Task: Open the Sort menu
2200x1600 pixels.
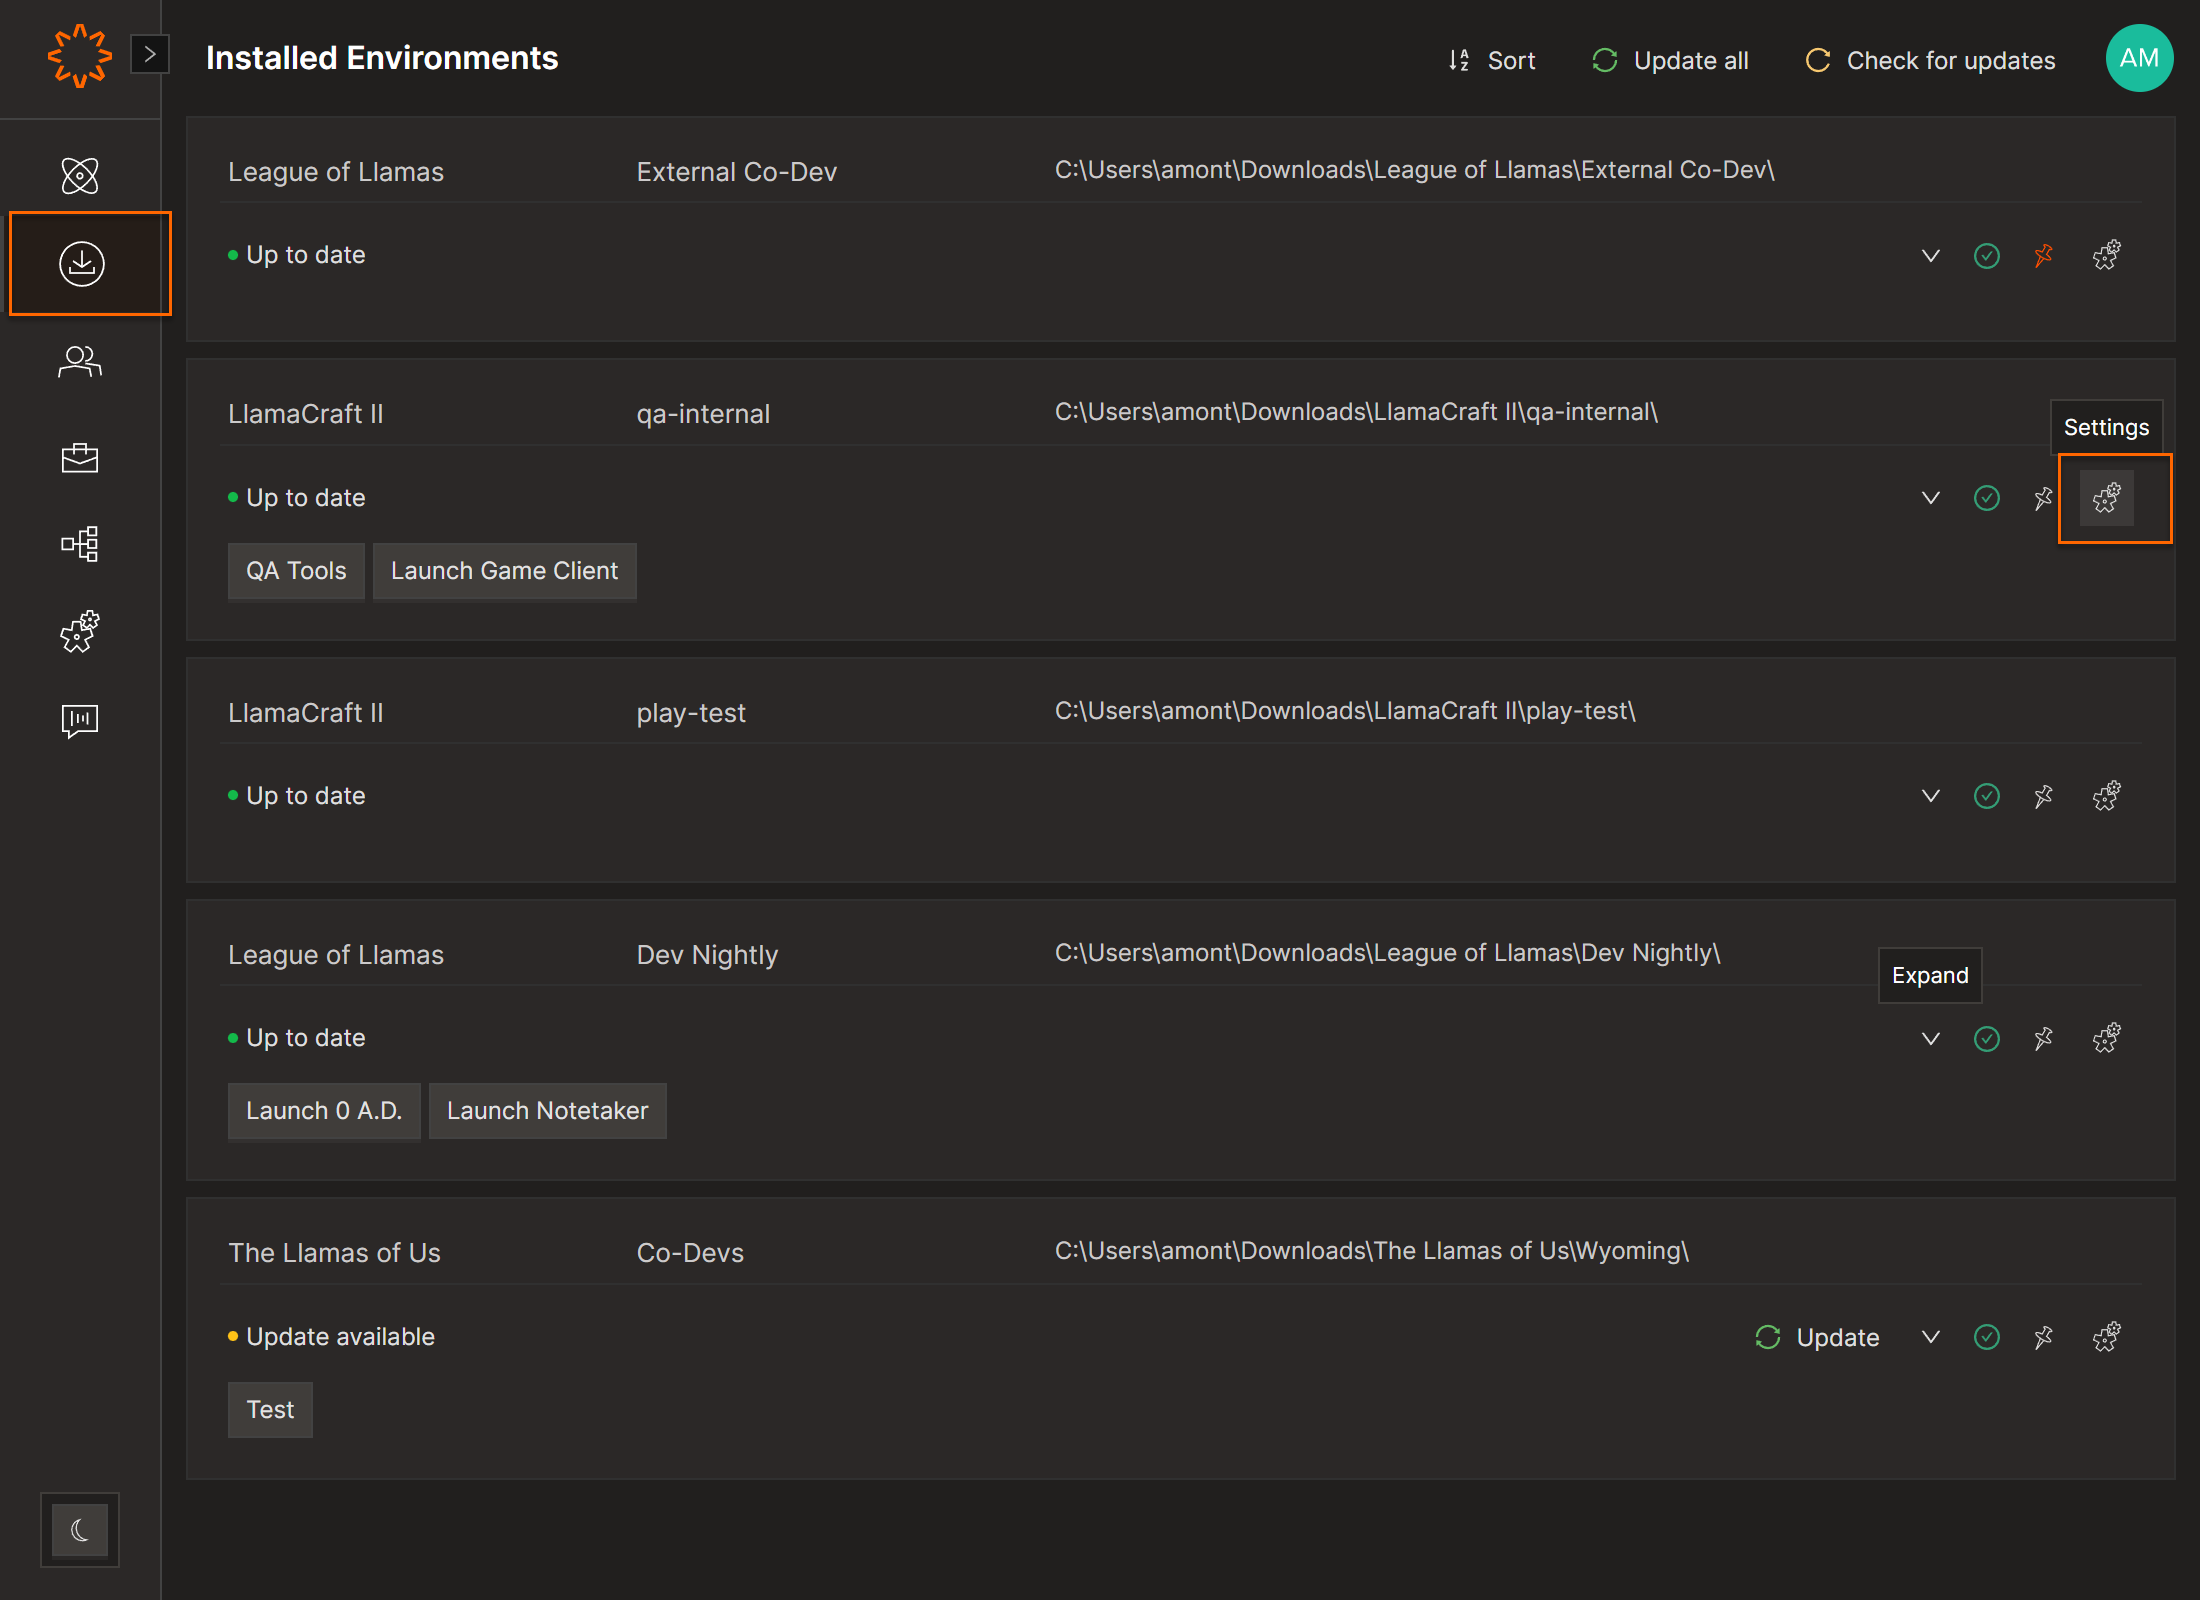Action: coord(1492,61)
